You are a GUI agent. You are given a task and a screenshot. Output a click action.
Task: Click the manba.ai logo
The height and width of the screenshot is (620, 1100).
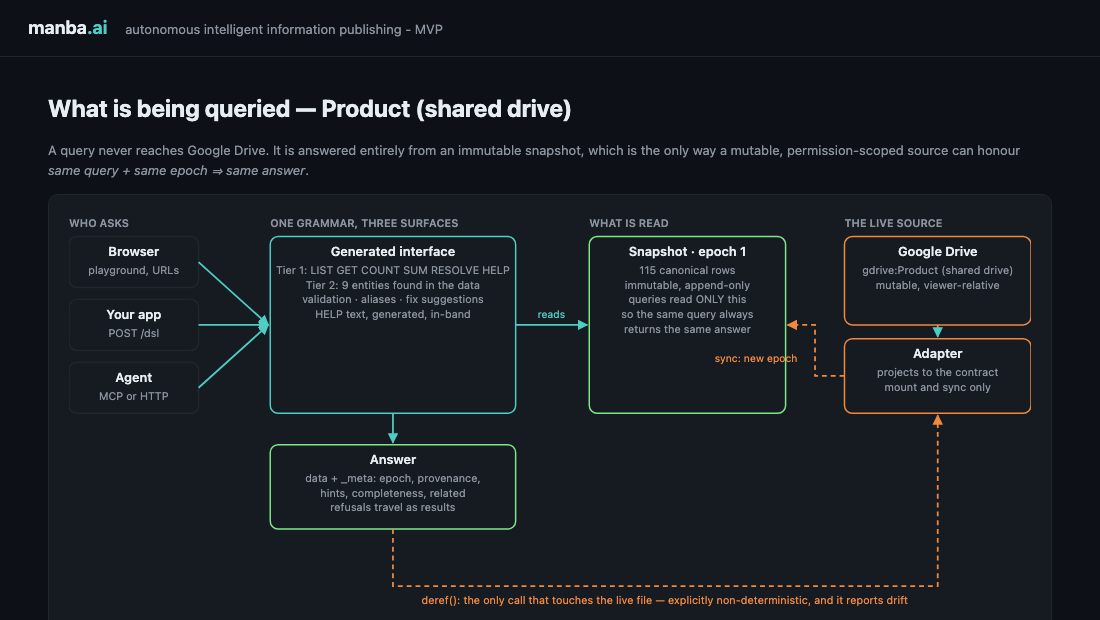click(67, 28)
